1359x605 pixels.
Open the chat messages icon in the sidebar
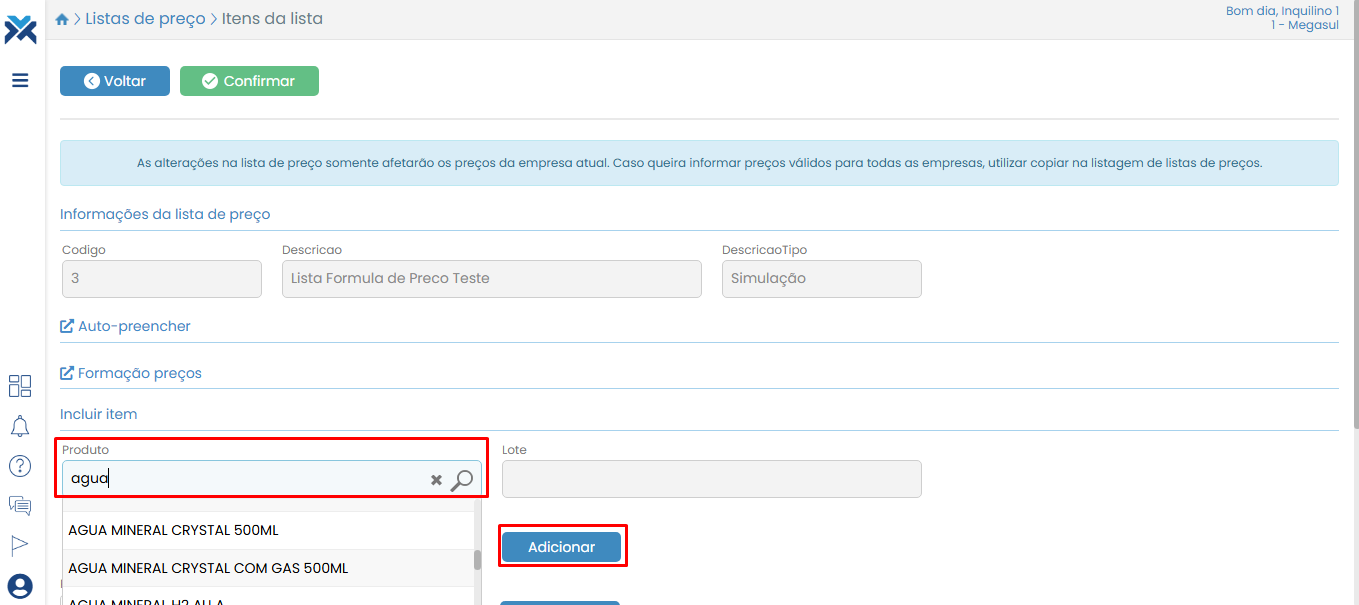(x=20, y=506)
